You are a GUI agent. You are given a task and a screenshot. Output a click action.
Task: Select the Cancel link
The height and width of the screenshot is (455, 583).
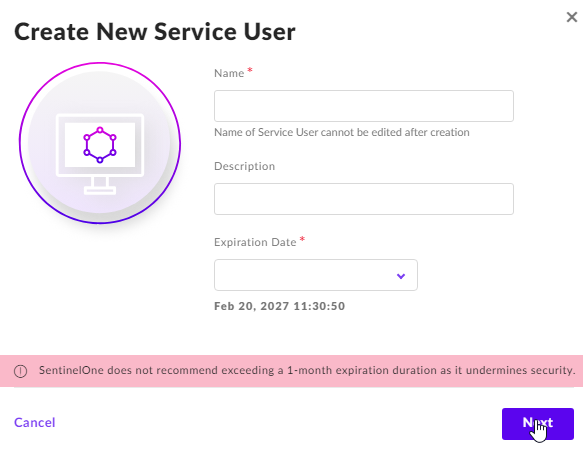(35, 422)
